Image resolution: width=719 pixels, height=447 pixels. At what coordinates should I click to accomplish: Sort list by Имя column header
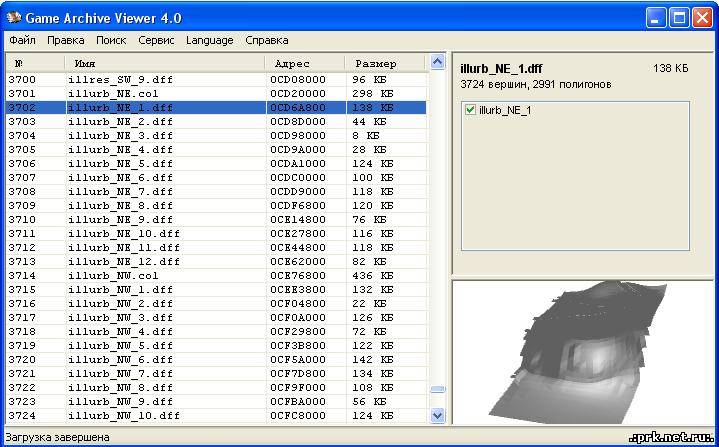click(x=165, y=64)
